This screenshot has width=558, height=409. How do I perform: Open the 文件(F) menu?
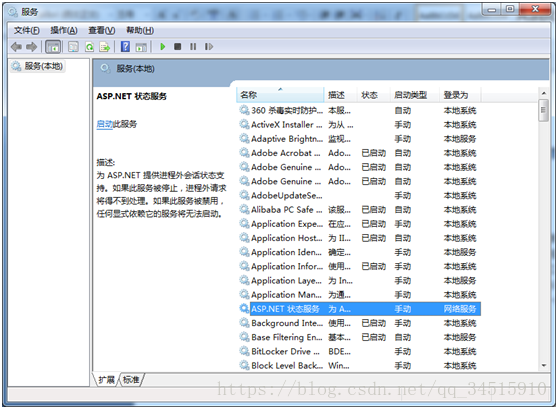click(x=27, y=30)
